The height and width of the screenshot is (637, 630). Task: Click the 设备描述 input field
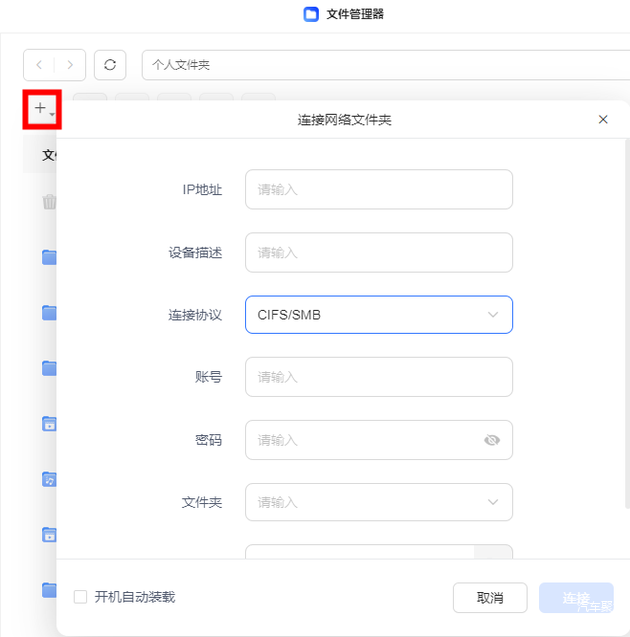(378, 252)
